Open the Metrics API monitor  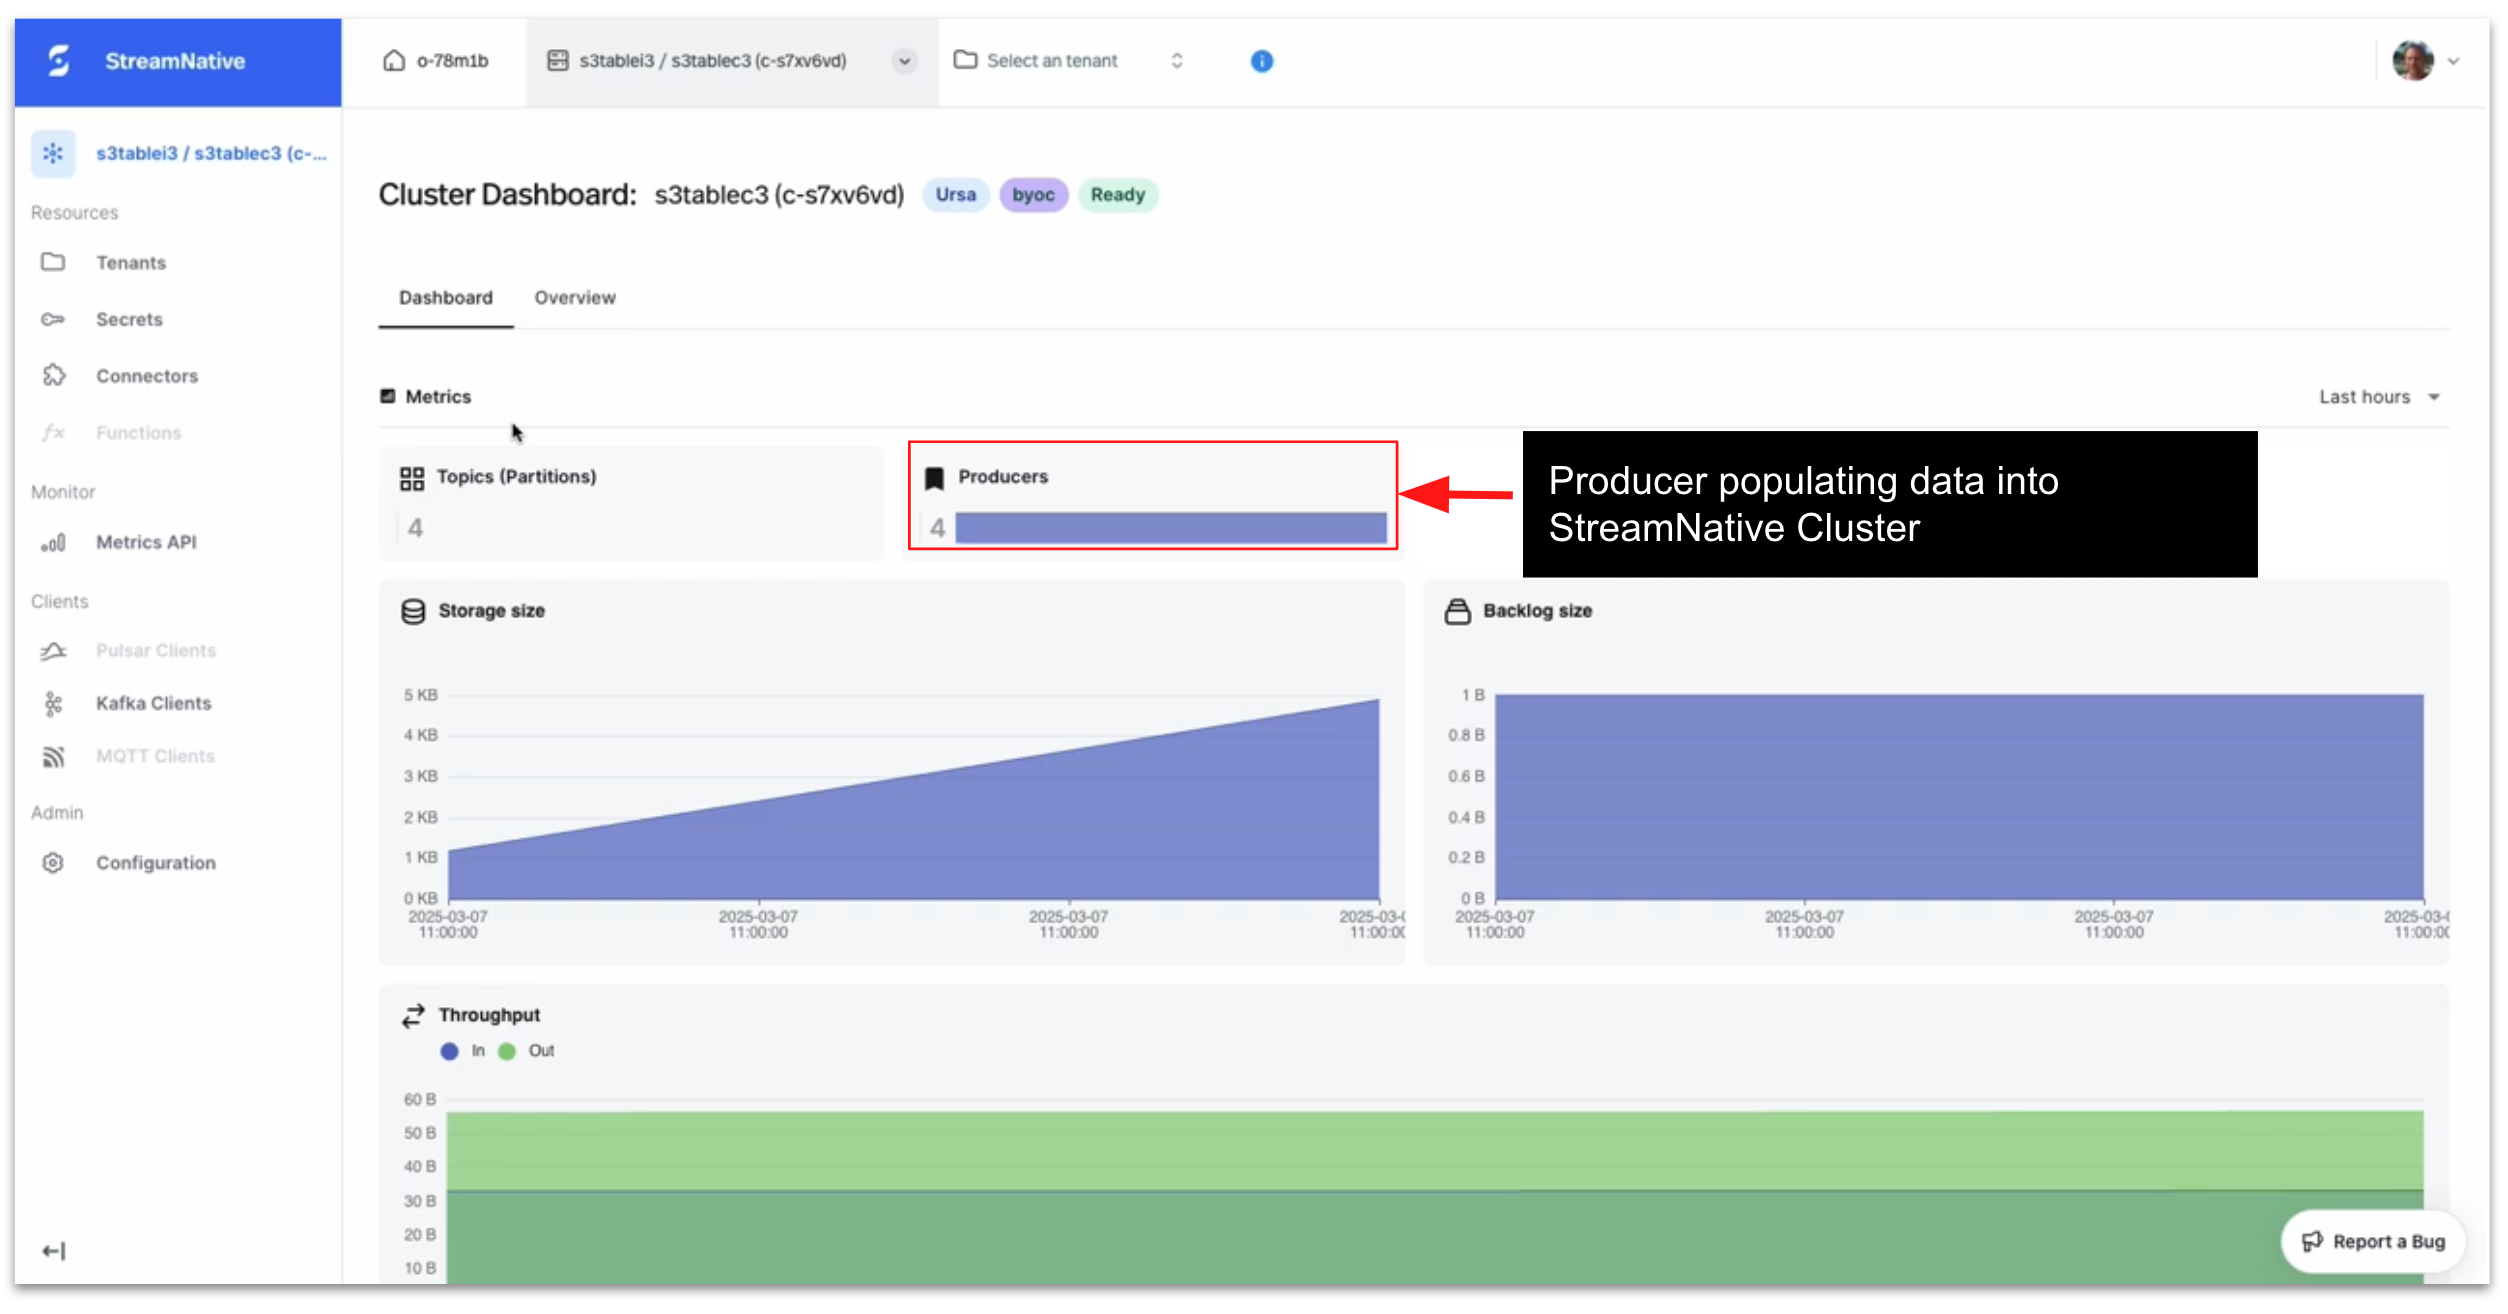144,541
